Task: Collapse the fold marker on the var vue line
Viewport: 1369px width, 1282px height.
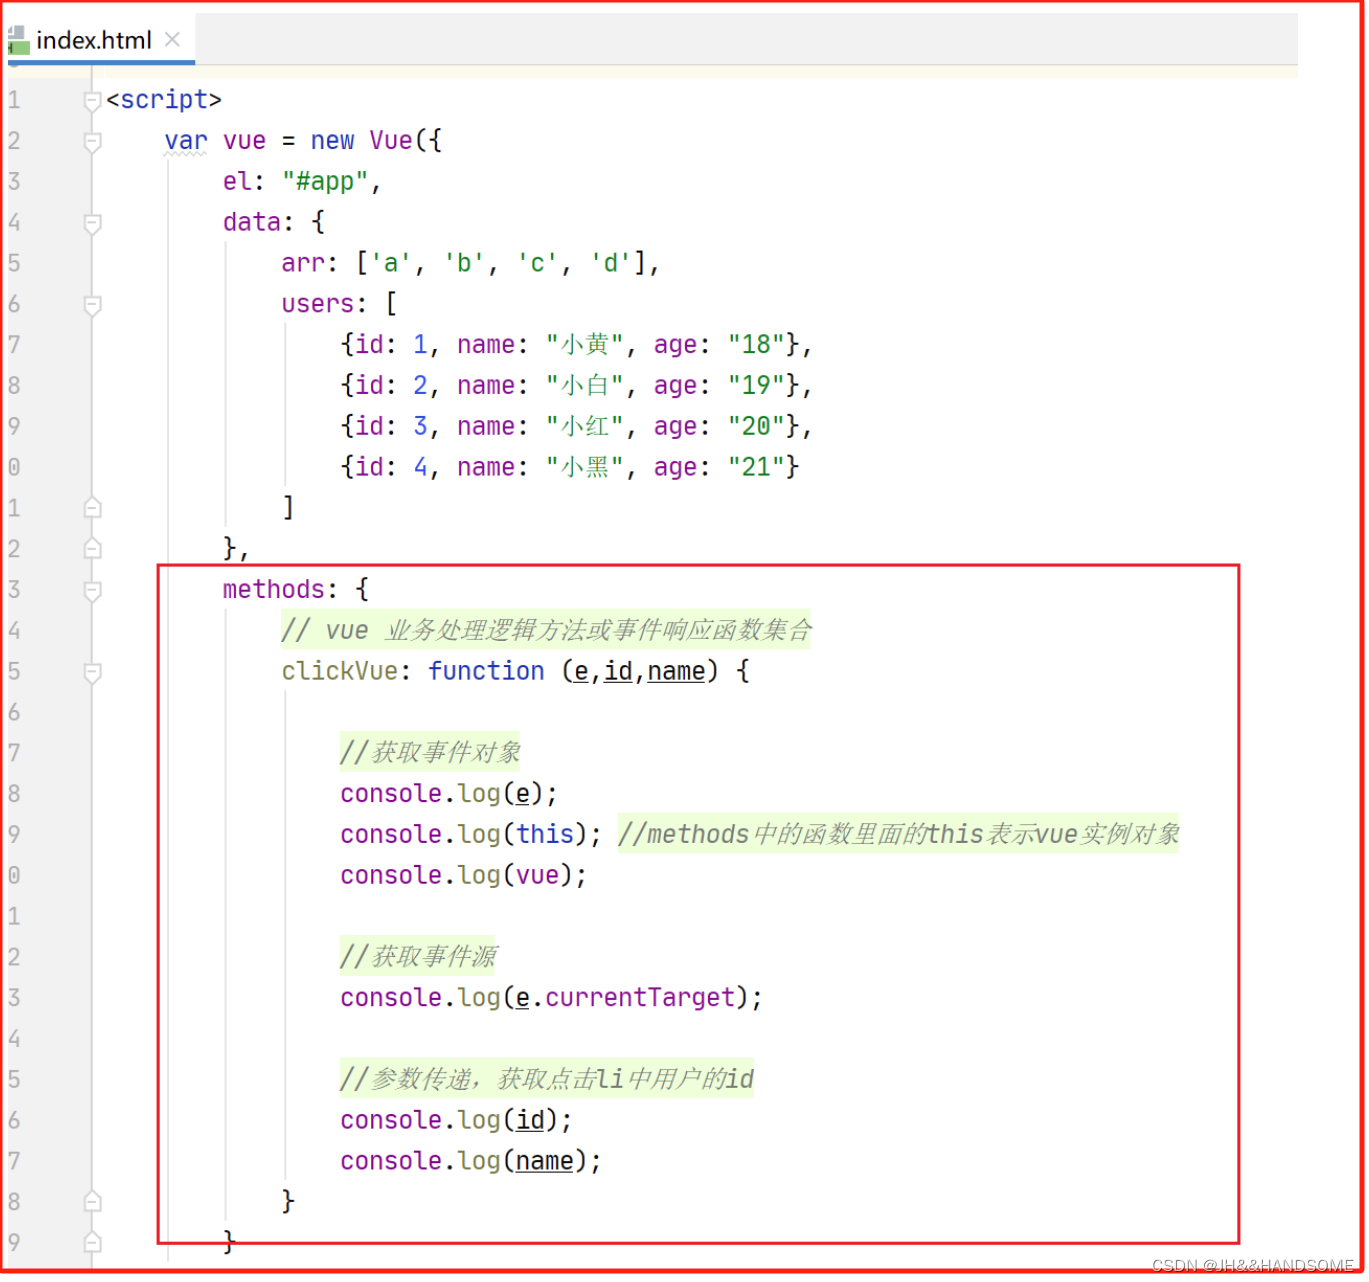Action: pyautogui.click(x=92, y=141)
